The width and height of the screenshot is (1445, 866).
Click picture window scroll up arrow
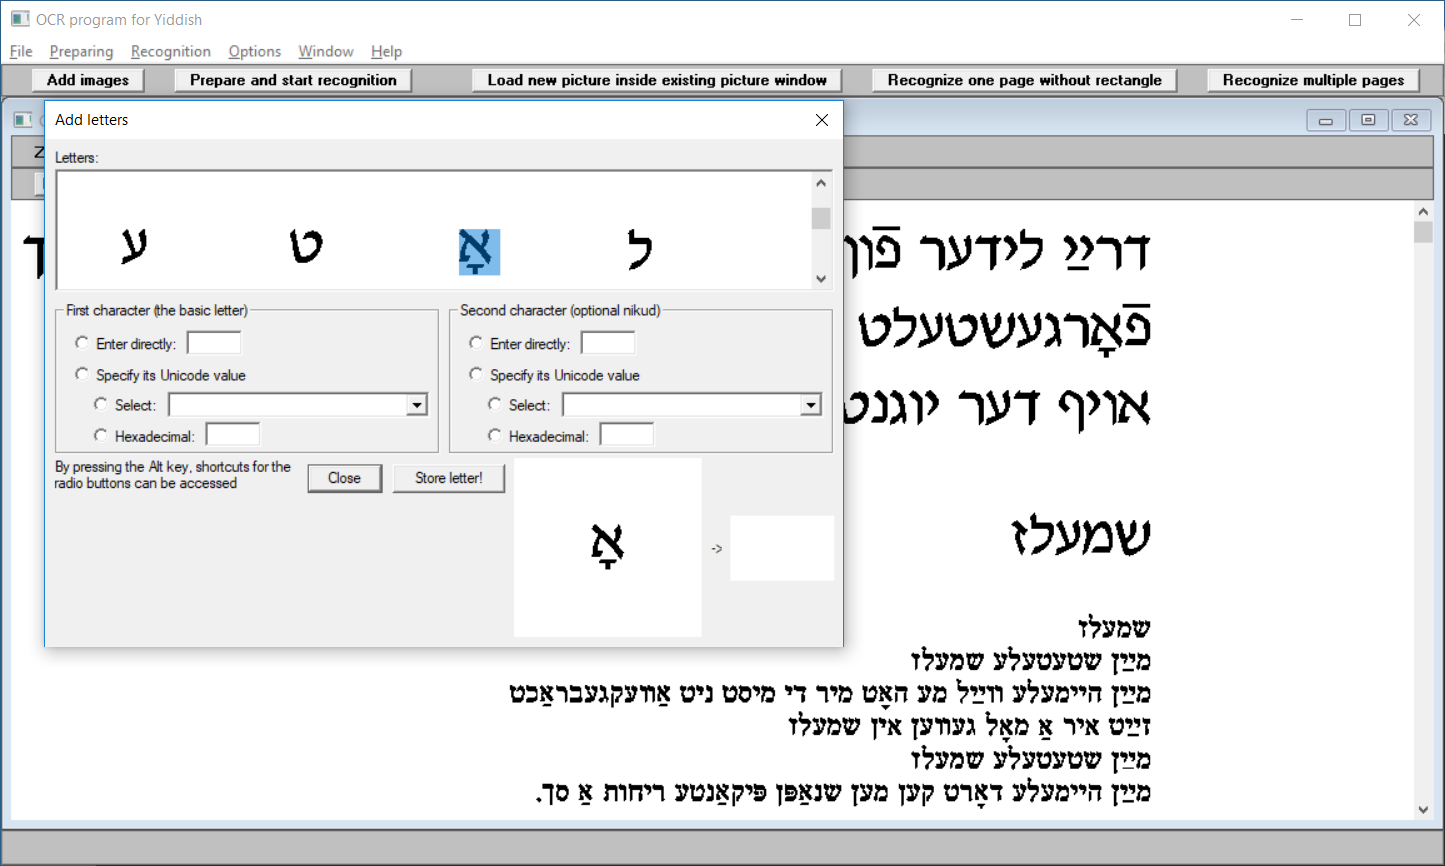(1423, 212)
